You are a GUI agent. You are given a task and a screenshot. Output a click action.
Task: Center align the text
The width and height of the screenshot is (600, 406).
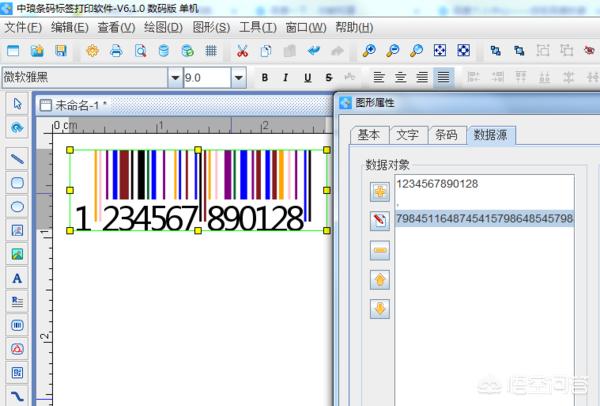click(401, 78)
